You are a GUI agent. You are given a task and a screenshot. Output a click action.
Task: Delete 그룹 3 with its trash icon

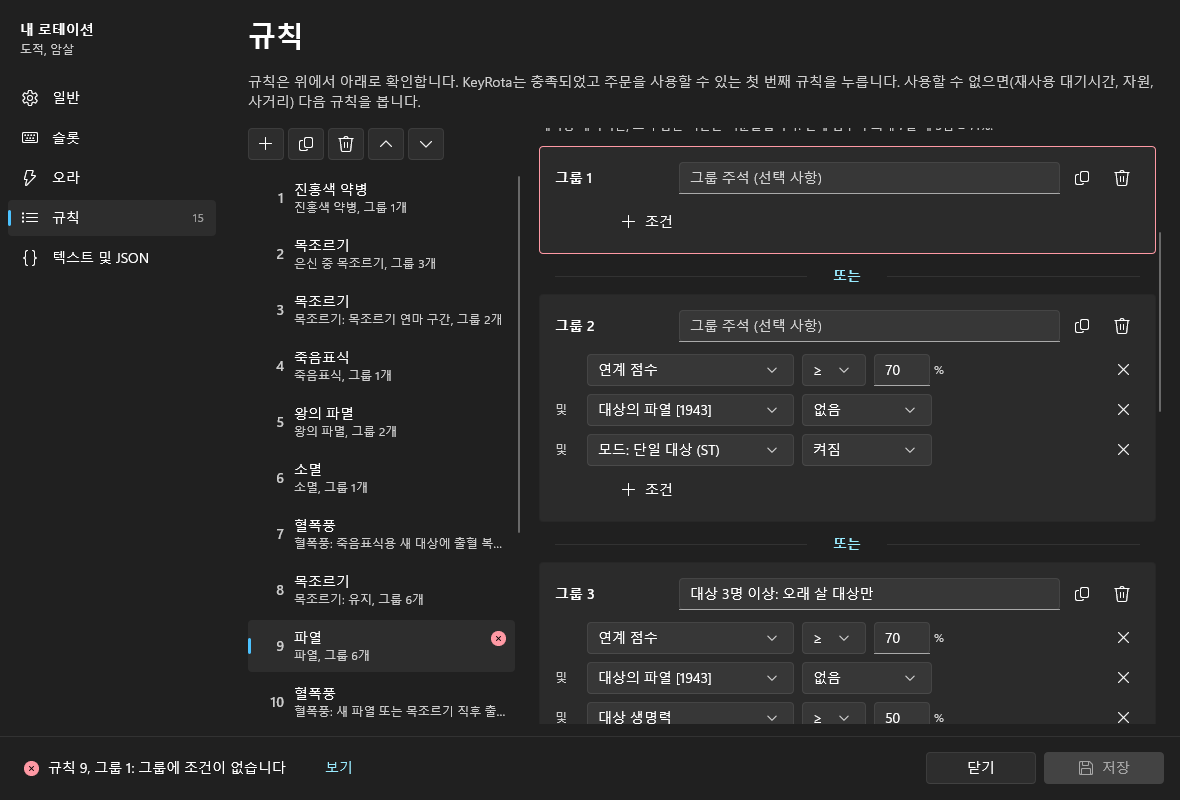[x=1121, y=594]
